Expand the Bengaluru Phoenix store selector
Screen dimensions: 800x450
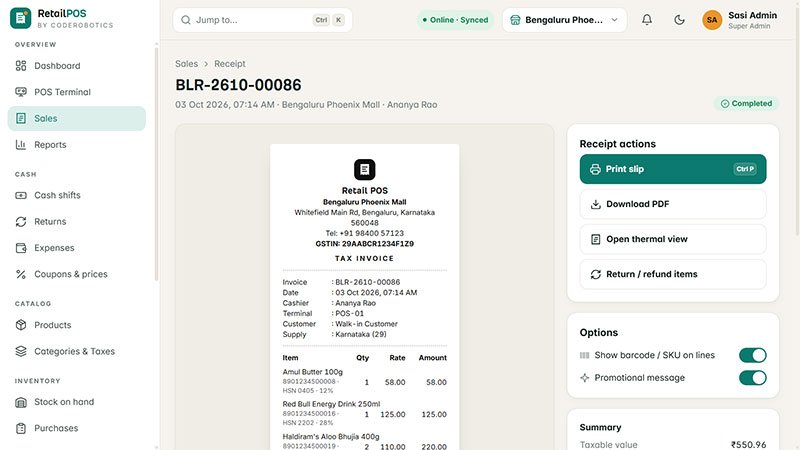point(564,20)
